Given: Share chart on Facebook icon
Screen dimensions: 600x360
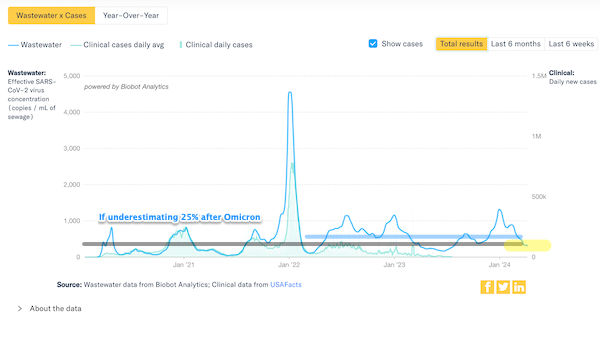Looking at the screenshot, I should 487,287.
